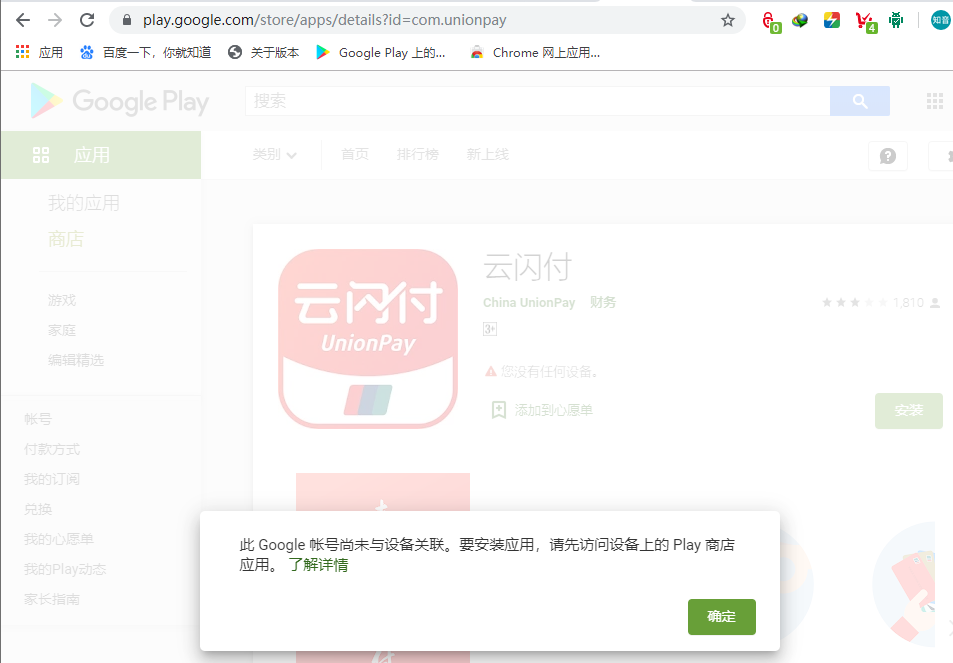Click the colorful lightning extension icon
Screen dimensions: 953x663
click(831, 21)
